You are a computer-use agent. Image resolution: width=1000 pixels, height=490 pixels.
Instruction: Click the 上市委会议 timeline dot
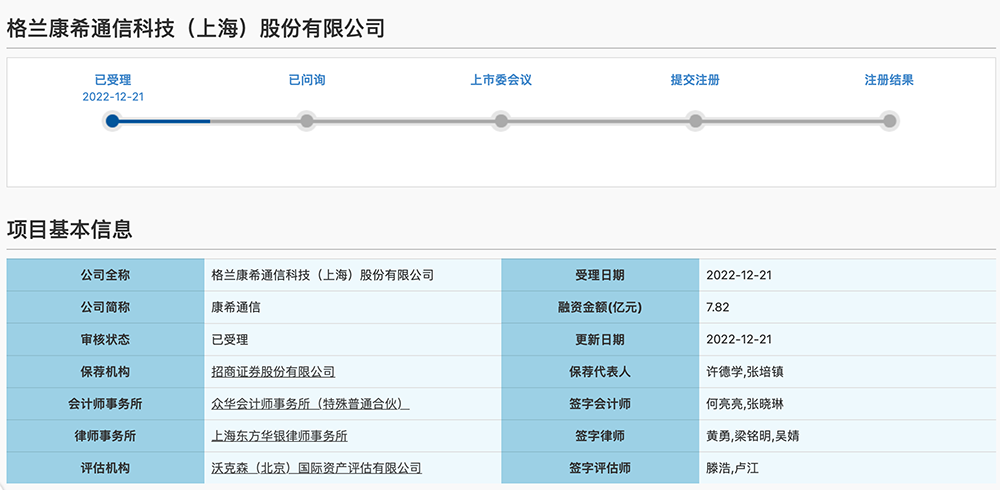coord(501,121)
